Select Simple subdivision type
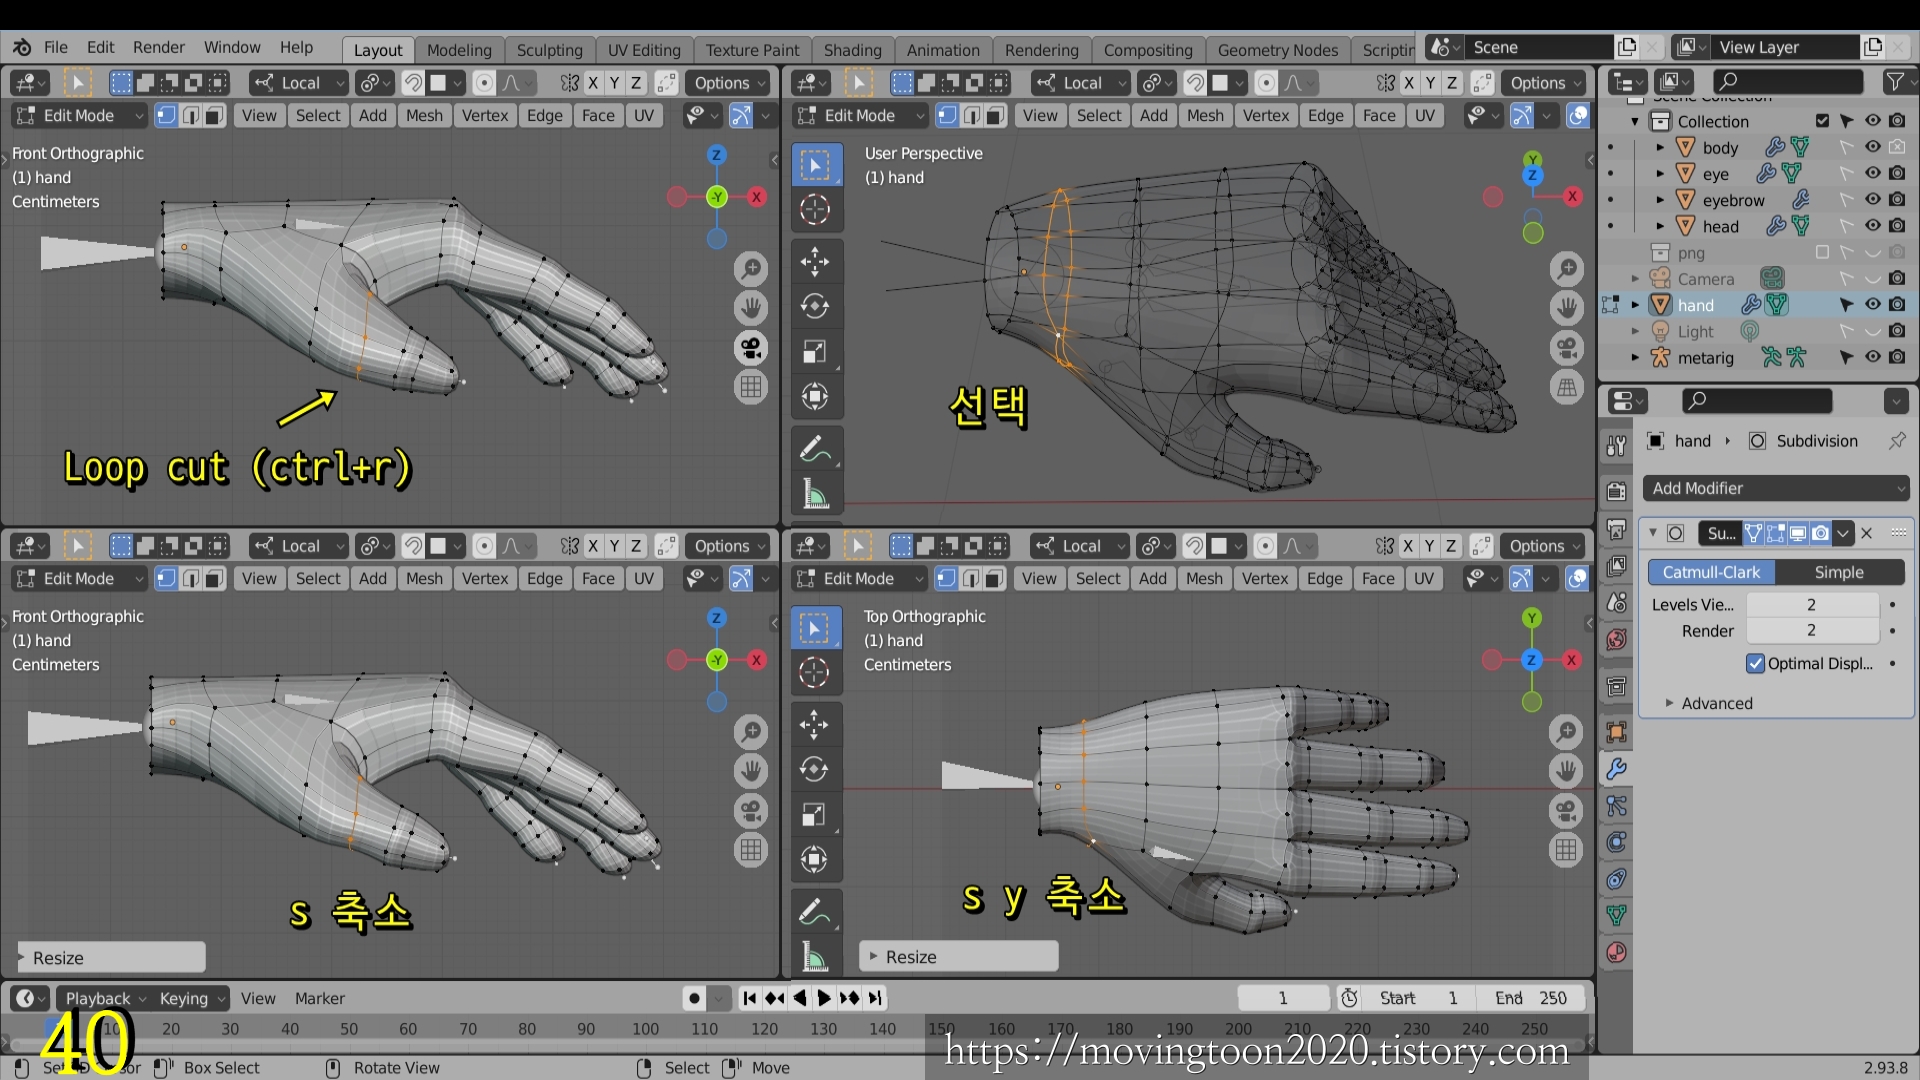 1839,572
